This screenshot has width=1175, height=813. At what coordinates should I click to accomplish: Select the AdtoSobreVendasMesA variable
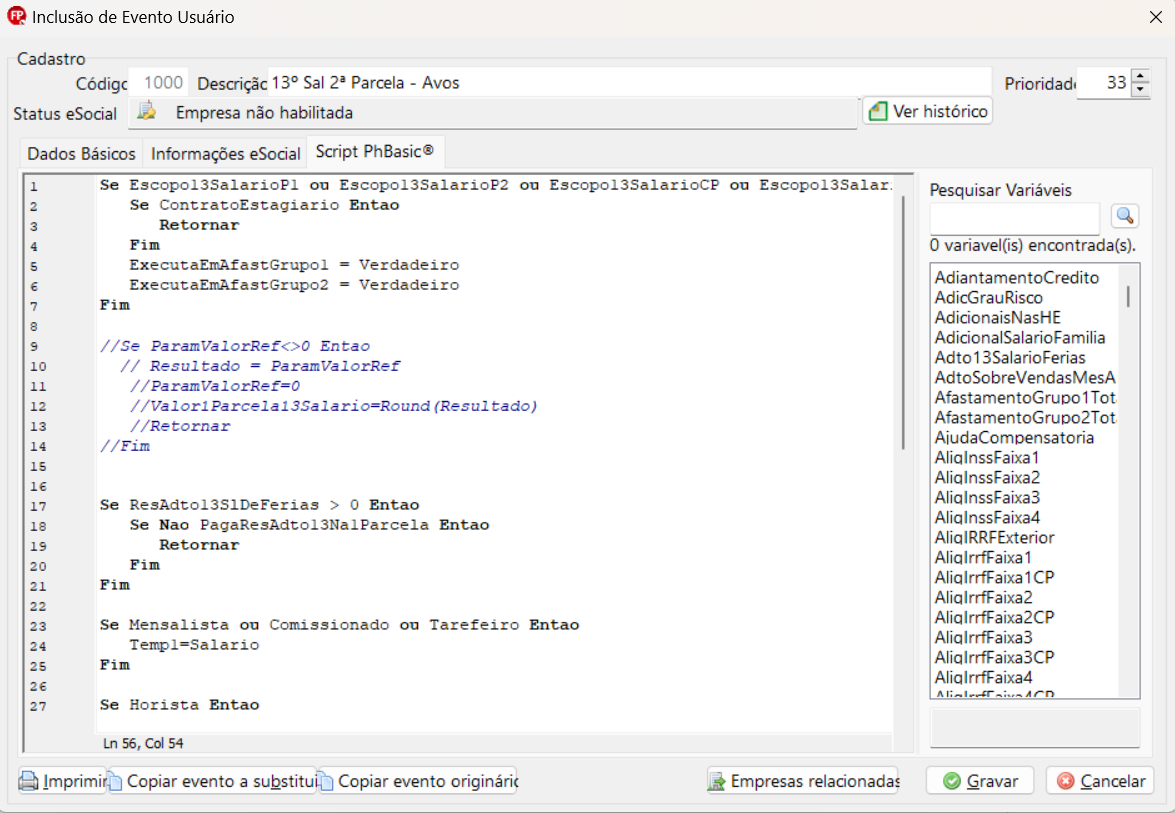(x=1024, y=378)
